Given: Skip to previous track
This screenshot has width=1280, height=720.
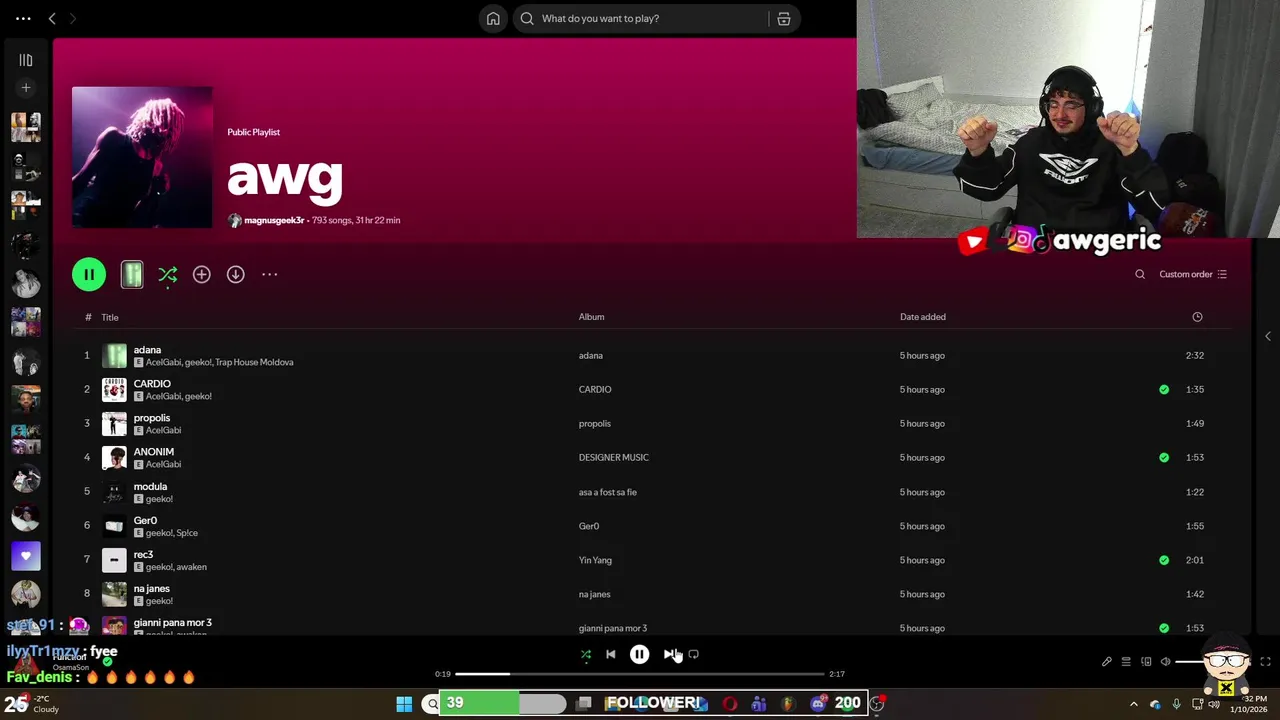Looking at the screenshot, I should [x=611, y=654].
